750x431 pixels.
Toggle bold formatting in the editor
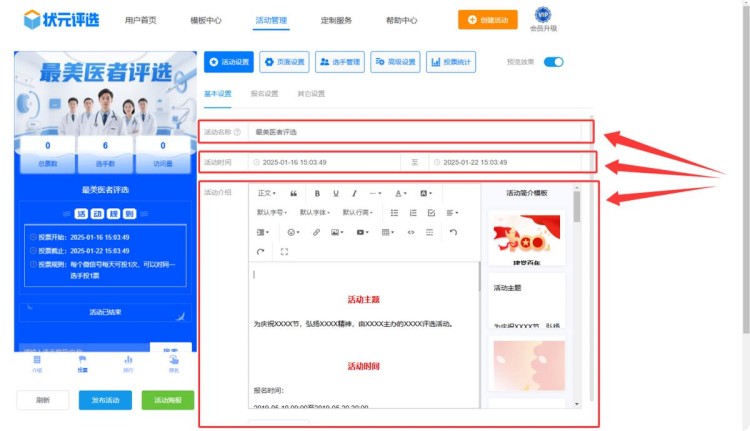pos(317,193)
